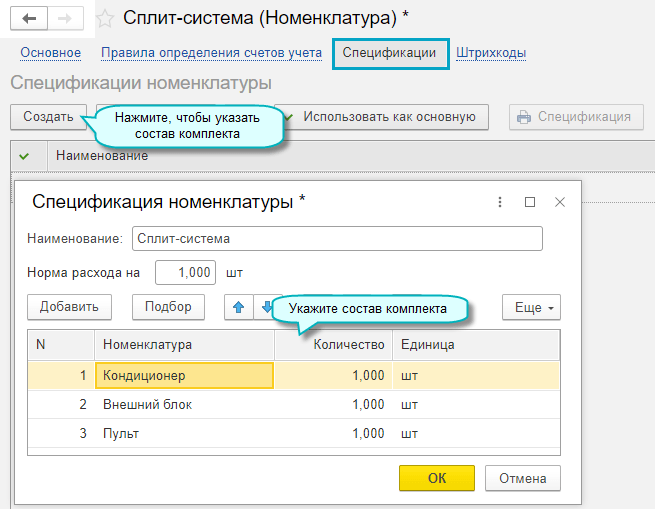Open the dialog's three-dot menu
The image size is (655, 509).
(x=500, y=202)
